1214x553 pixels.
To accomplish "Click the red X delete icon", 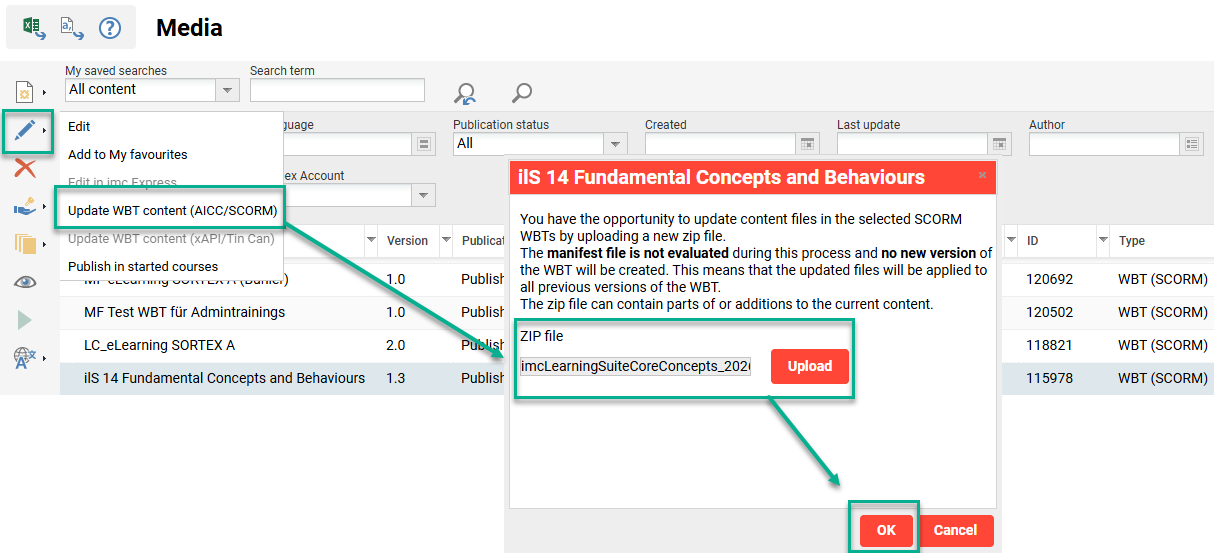I will click(x=25, y=168).
